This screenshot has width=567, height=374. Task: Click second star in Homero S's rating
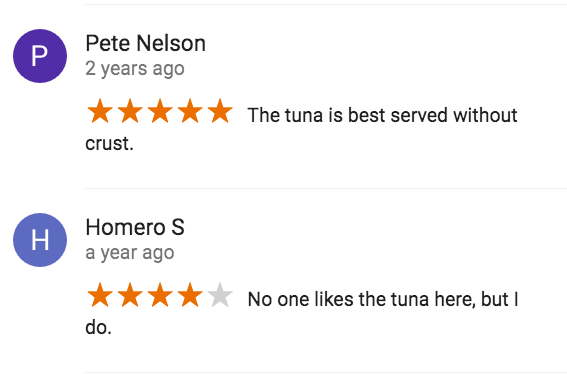pos(130,296)
